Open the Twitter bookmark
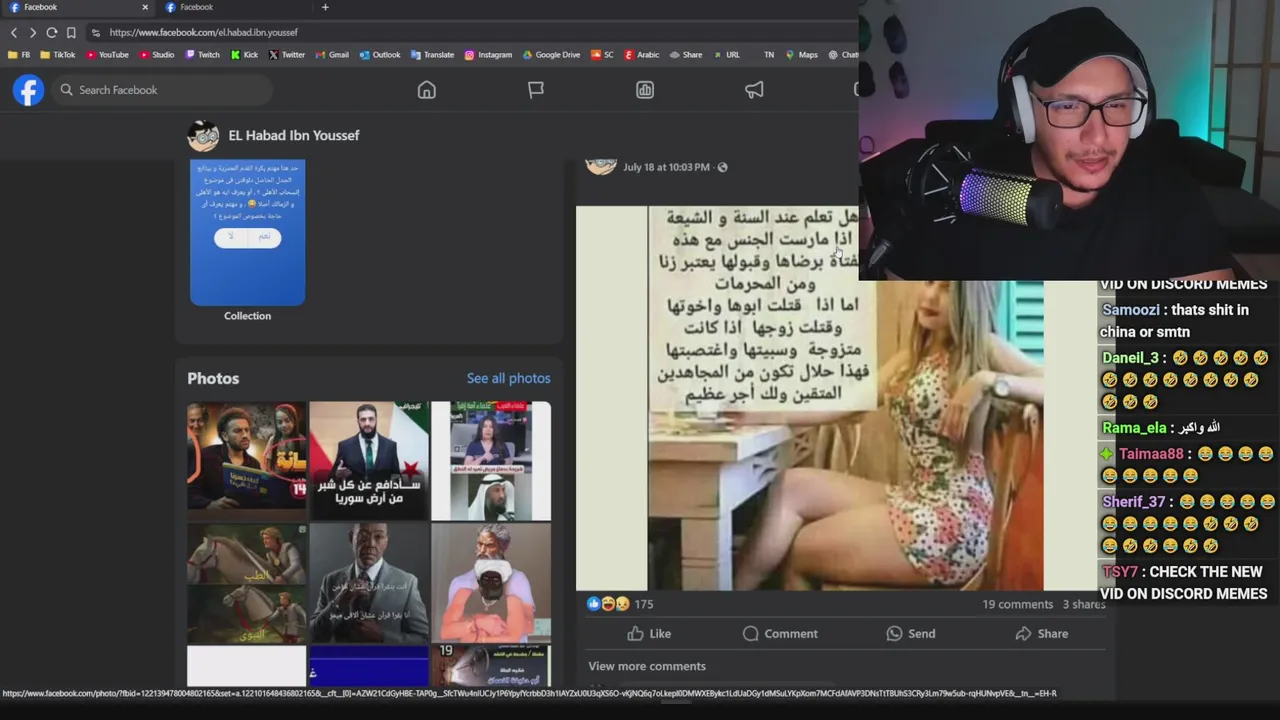This screenshot has width=1280, height=720. point(287,55)
